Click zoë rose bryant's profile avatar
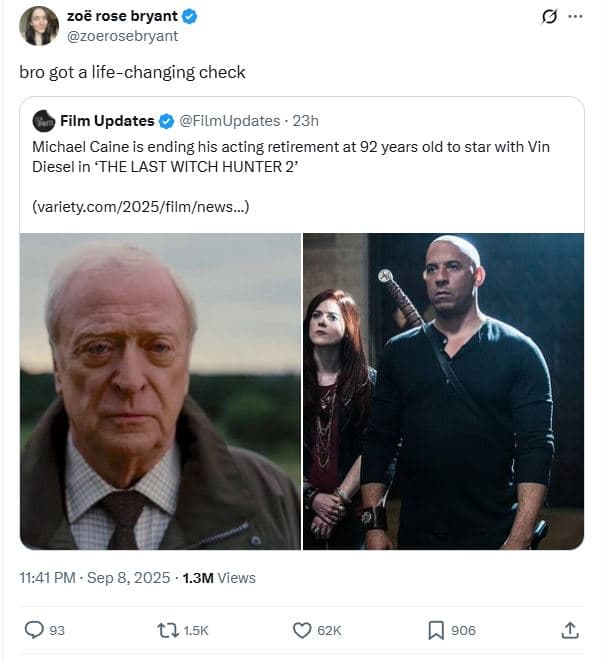 point(39,26)
